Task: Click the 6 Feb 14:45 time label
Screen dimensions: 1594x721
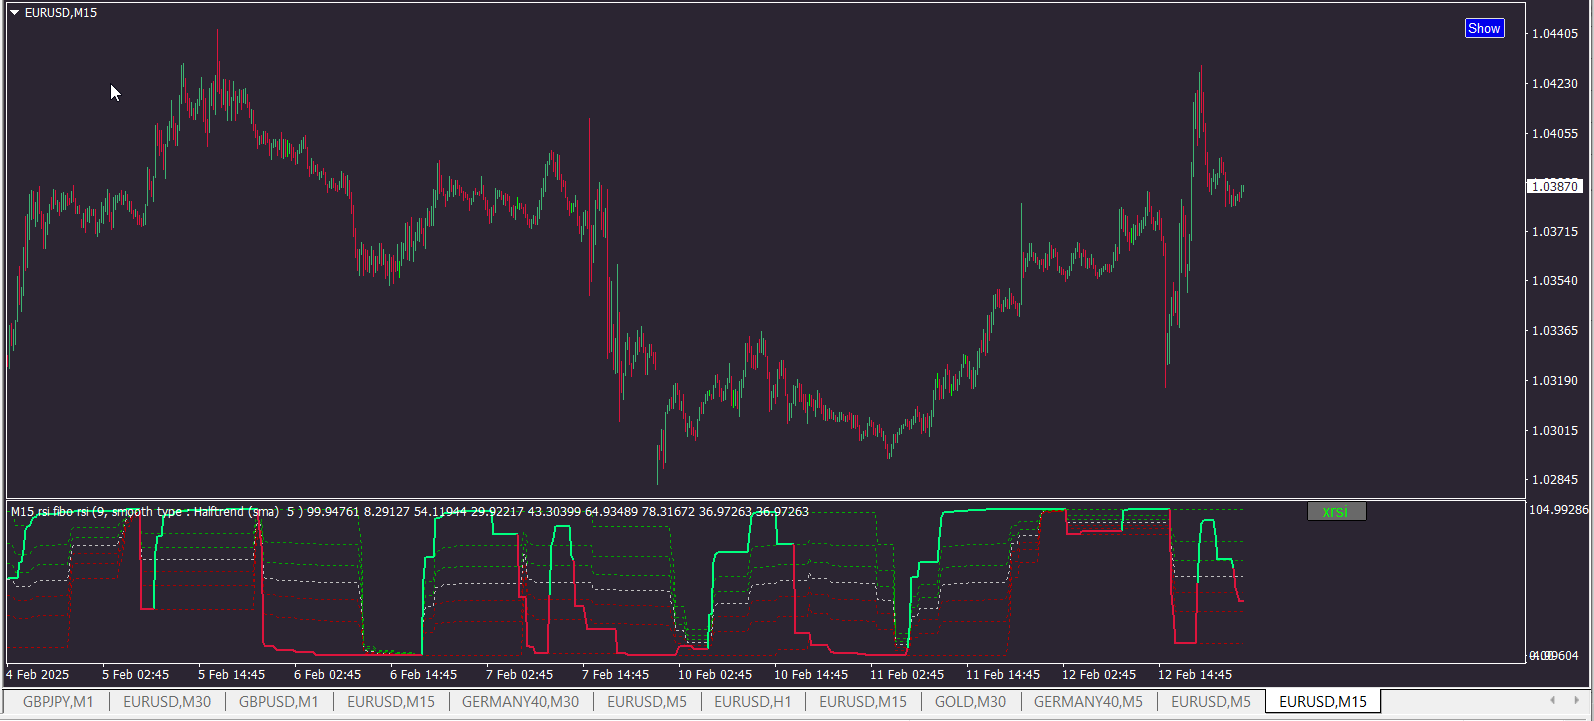Action: click(x=423, y=675)
